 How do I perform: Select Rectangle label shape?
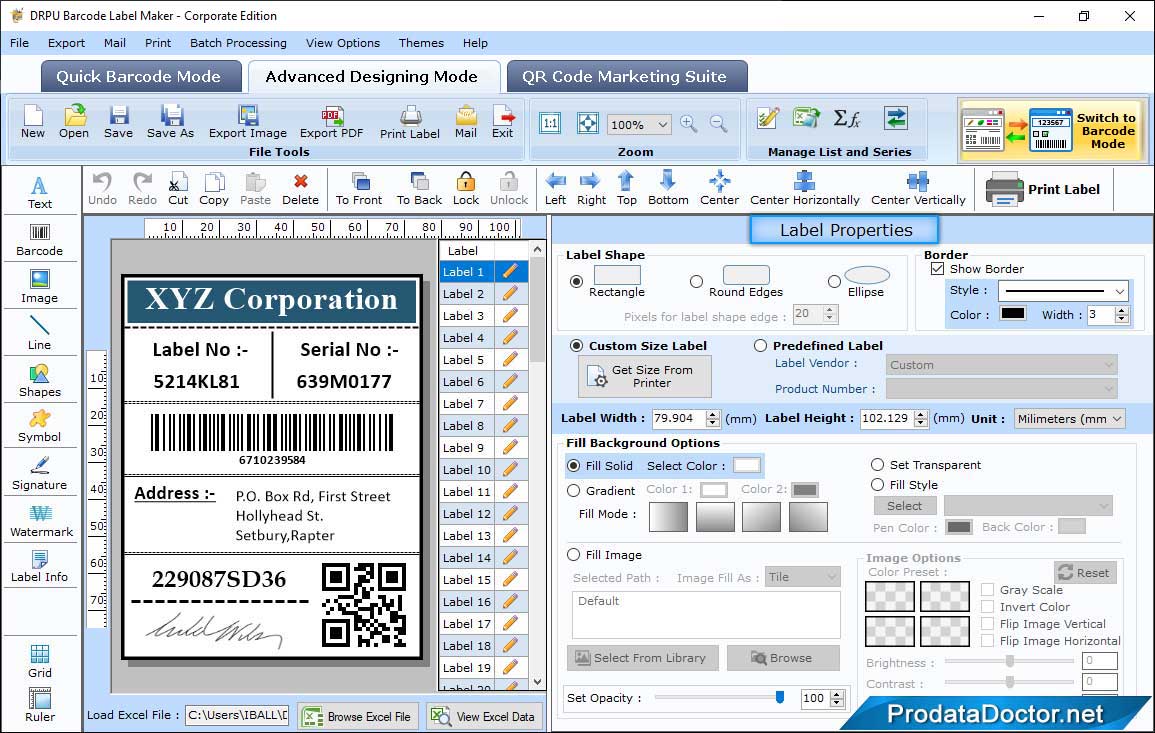click(x=577, y=281)
